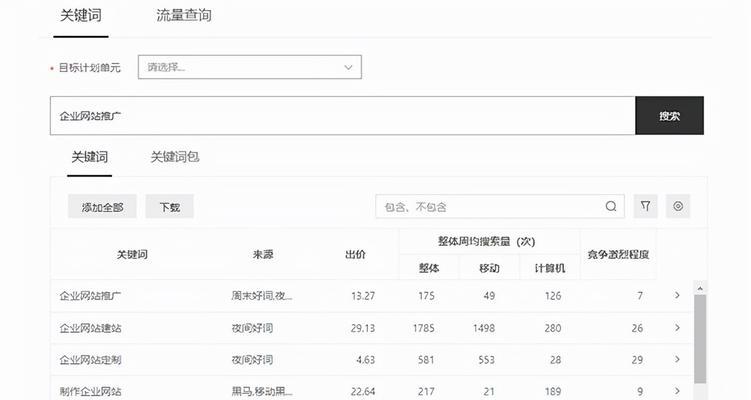Open the 目标计划单元 dropdown

250,67
